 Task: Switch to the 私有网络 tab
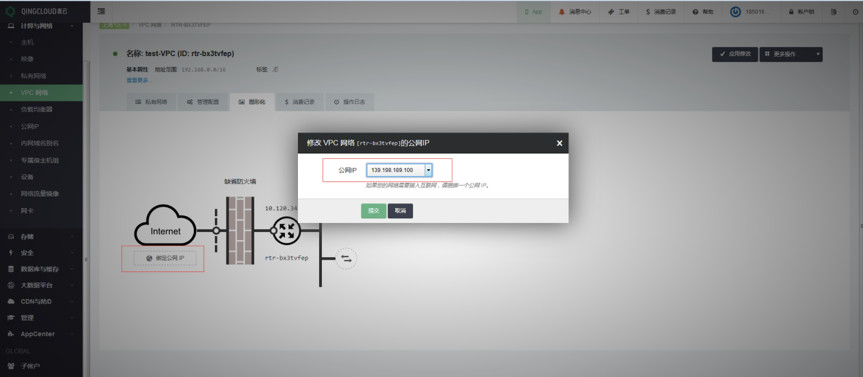151,102
